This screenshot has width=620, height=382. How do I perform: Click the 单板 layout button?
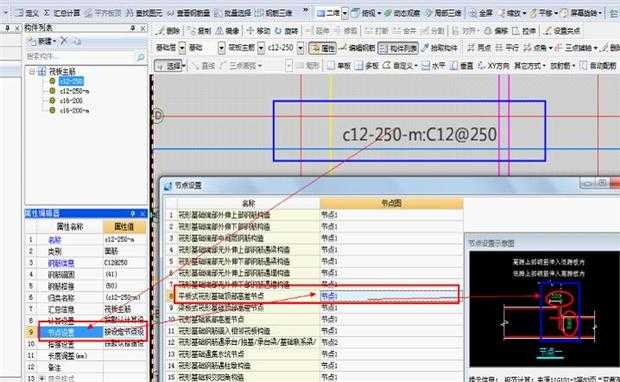tap(339, 66)
